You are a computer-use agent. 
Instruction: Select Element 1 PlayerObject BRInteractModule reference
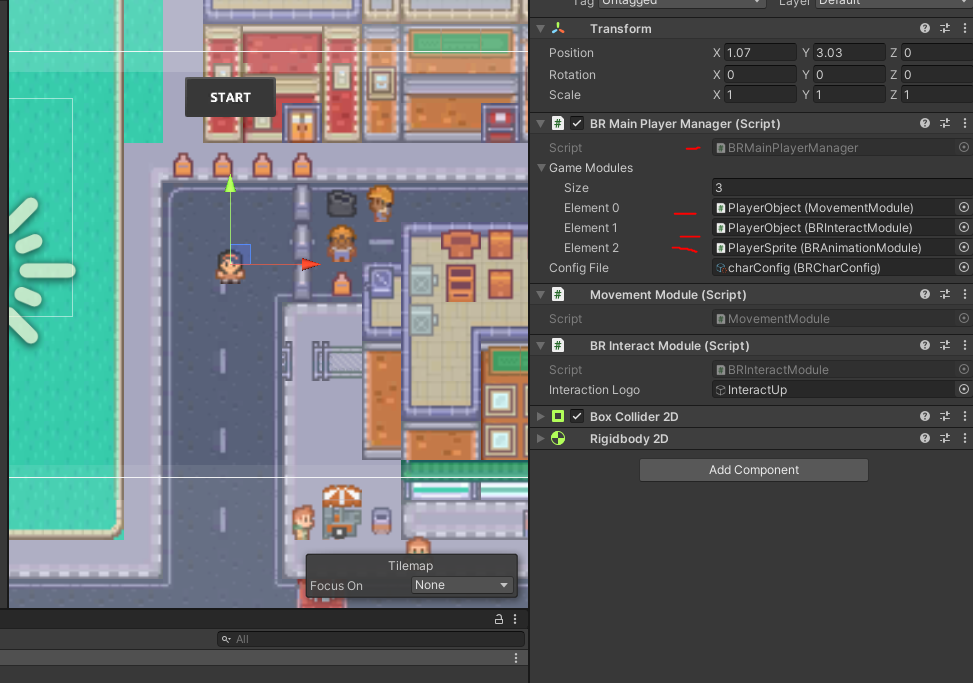833,228
